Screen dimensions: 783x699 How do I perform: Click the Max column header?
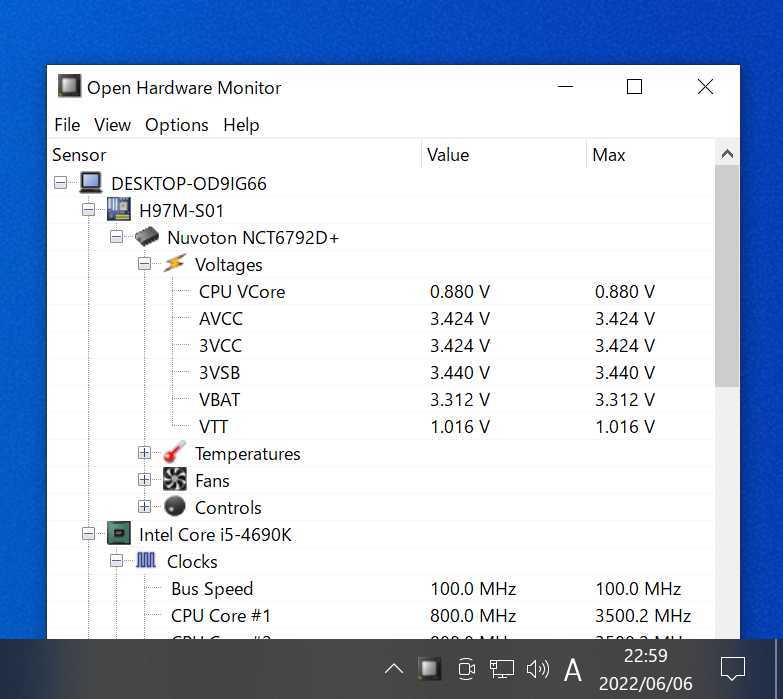pyautogui.click(x=651, y=155)
